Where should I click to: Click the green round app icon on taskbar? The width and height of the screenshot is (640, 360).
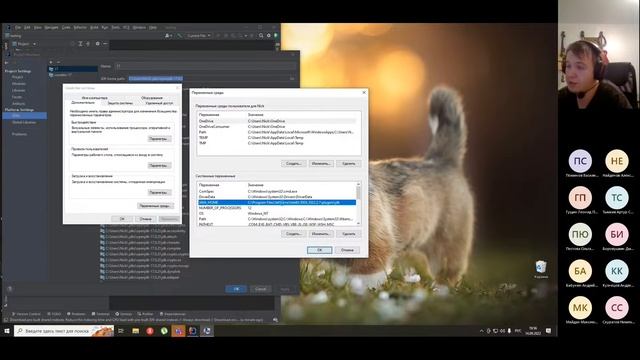pyautogui.click(x=164, y=331)
